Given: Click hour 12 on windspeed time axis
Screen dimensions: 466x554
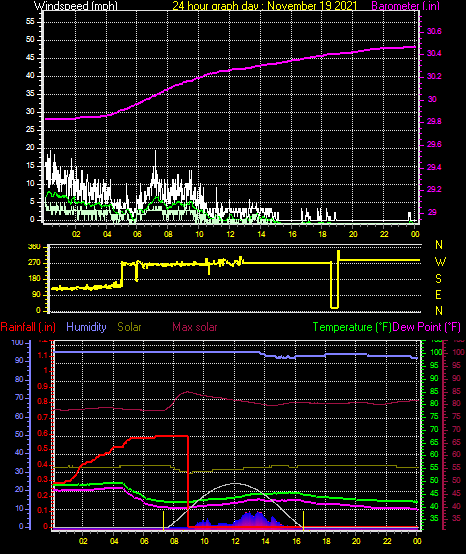Looking at the screenshot, I should tap(230, 234).
